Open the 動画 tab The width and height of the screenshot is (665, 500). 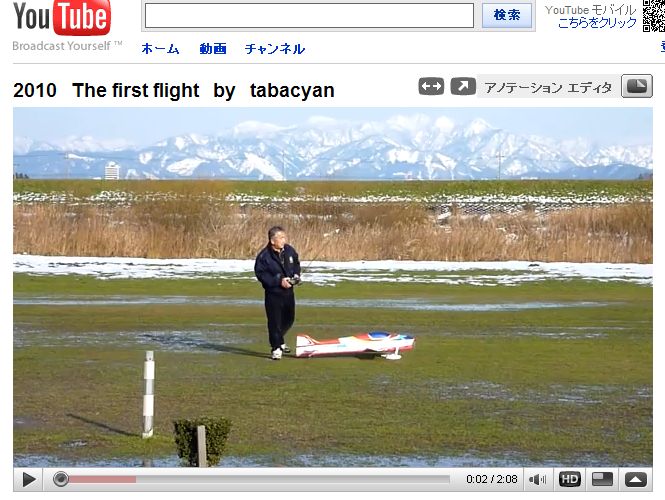213,49
